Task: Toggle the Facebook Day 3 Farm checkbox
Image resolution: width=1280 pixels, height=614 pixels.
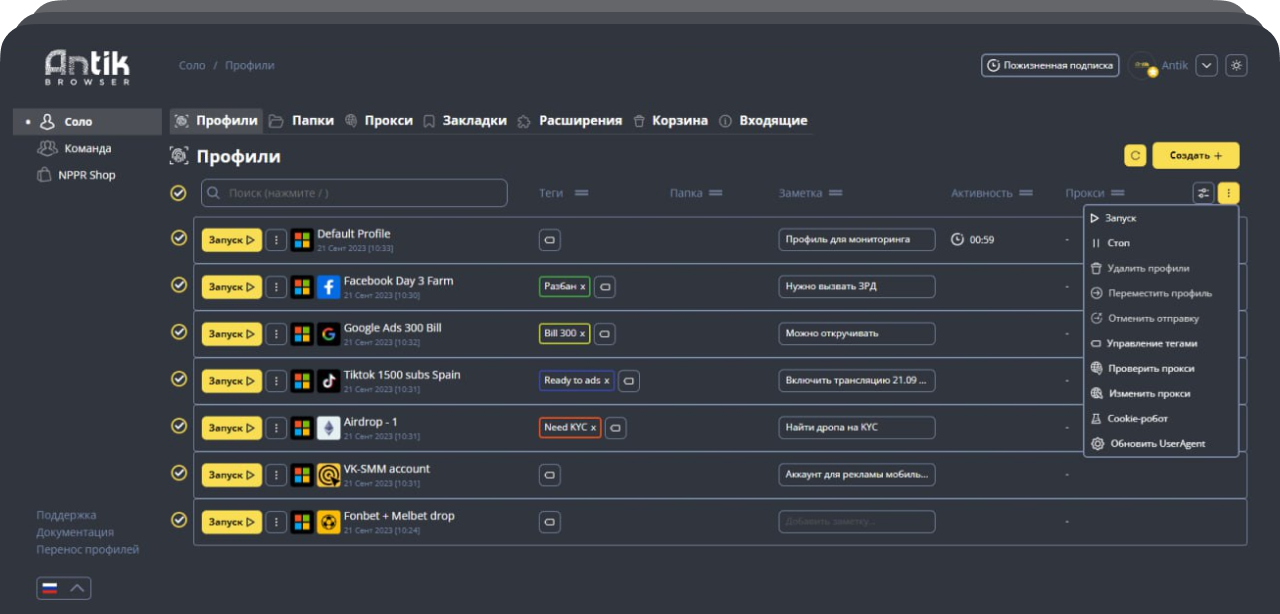Action: (x=179, y=285)
